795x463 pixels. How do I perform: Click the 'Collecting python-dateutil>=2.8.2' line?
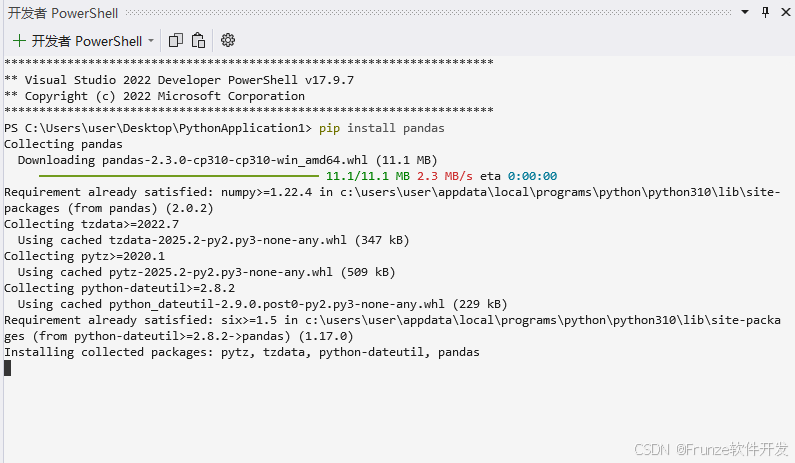119,288
